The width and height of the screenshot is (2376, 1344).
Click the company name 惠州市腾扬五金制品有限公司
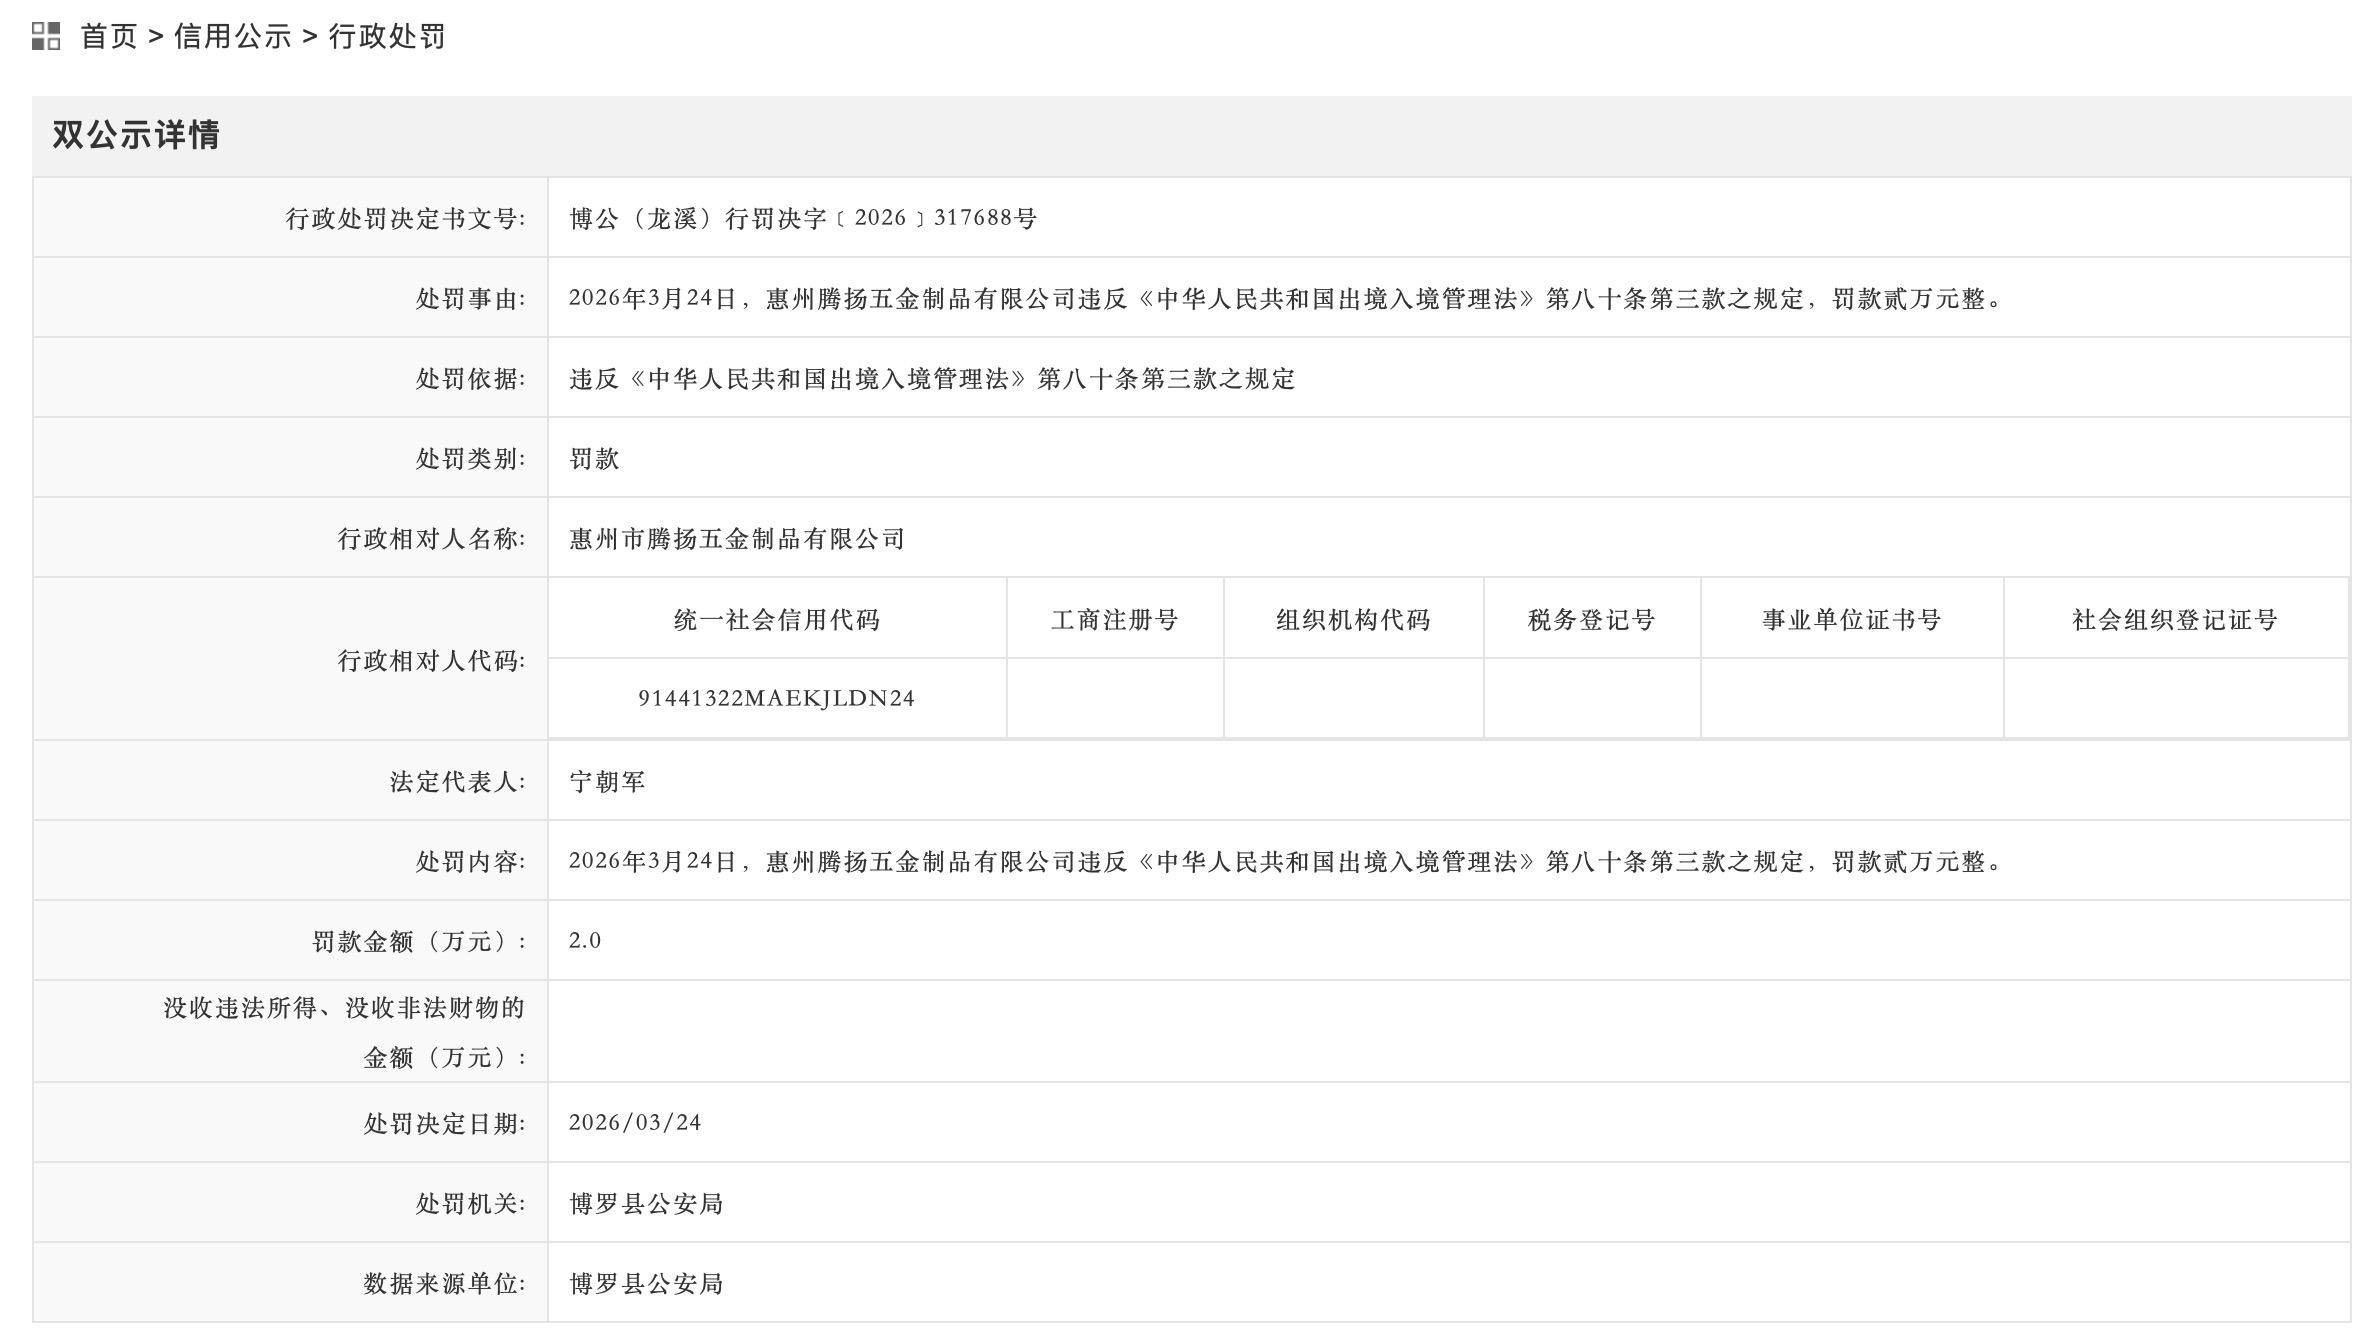tap(737, 539)
